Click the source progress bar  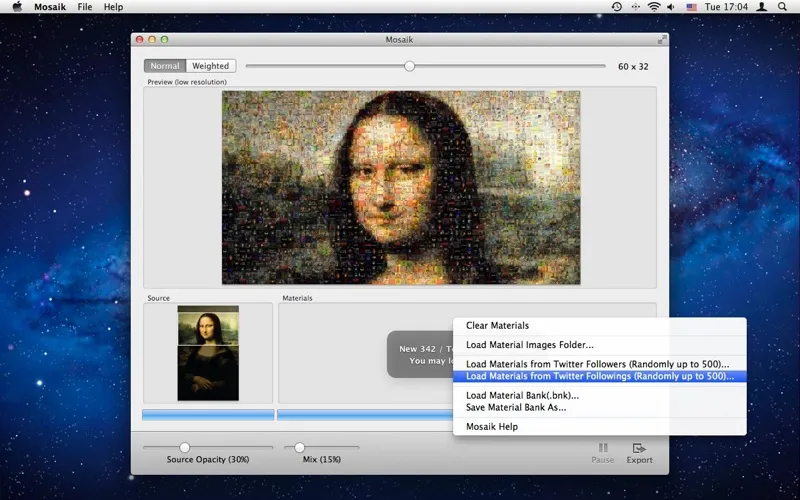(208, 415)
